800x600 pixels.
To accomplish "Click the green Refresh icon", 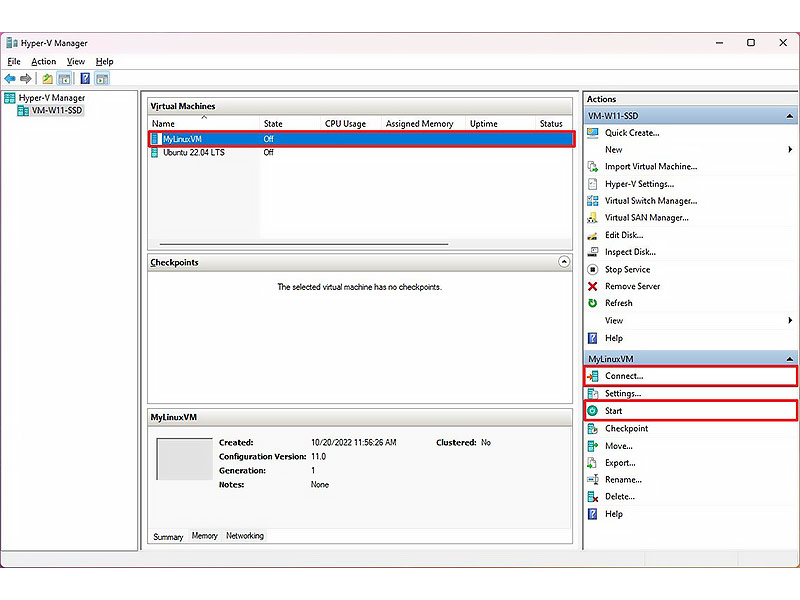I will (592, 303).
